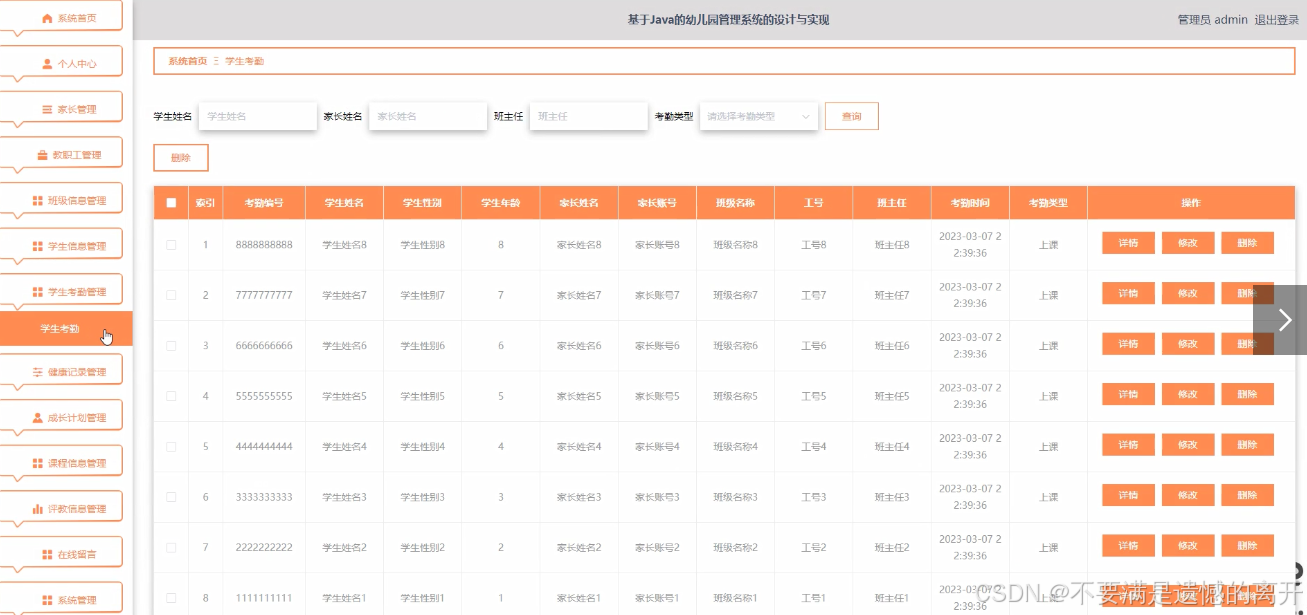Screen dimensions: 1307x615
Task: Click the briefcase icon beside 教职工管理
Action: click(x=42, y=155)
